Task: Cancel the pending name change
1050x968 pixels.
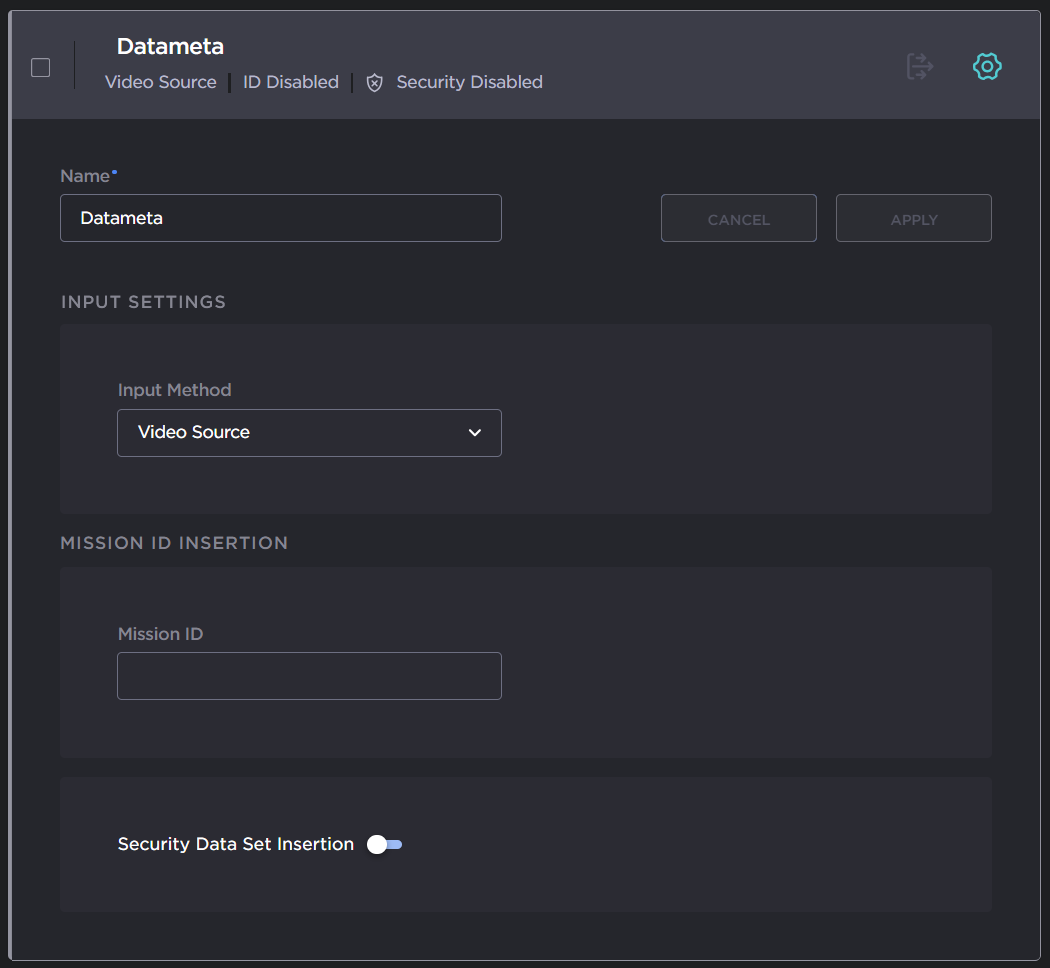Action: 738,218
